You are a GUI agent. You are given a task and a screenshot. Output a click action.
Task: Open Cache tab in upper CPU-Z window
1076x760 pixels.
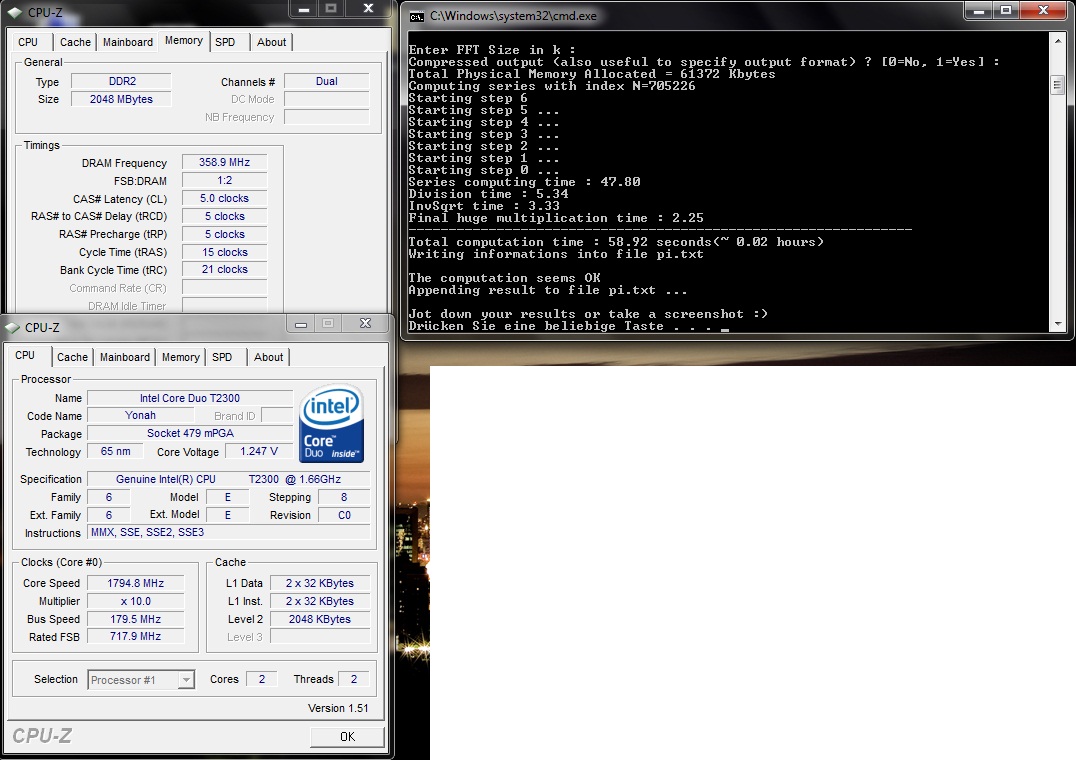pyautogui.click(x=75, y=42)
